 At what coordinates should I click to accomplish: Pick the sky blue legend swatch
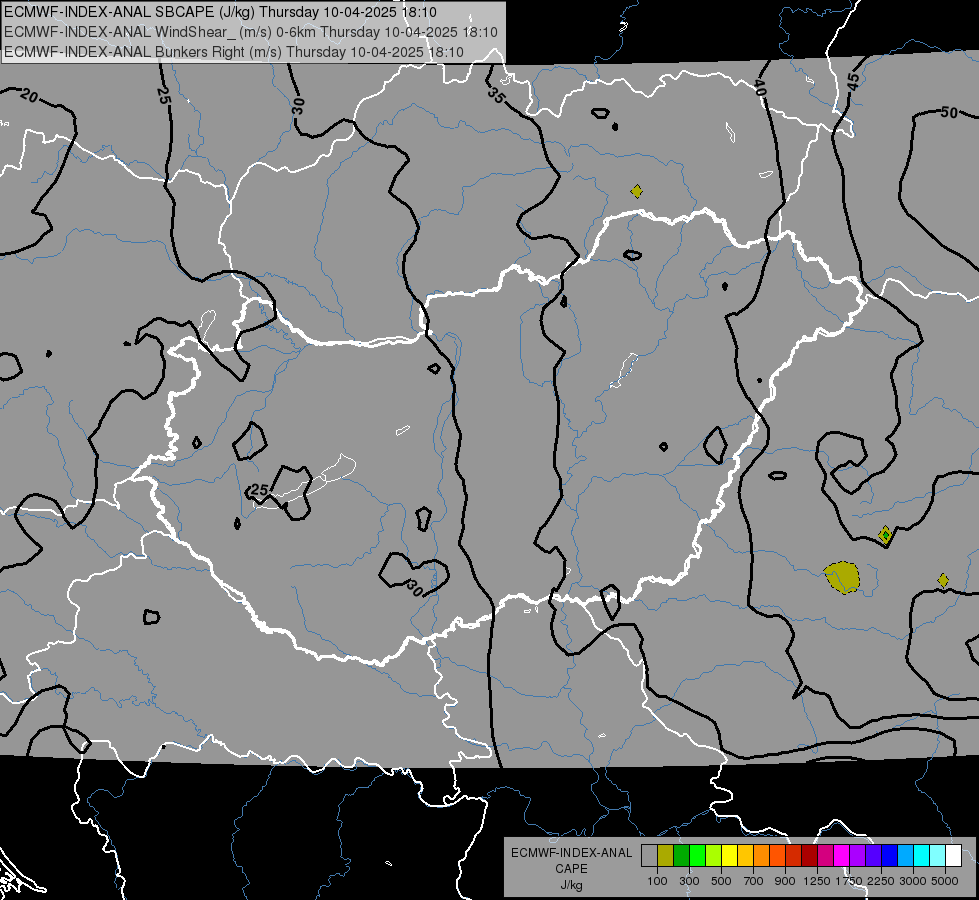pos(906,856)
